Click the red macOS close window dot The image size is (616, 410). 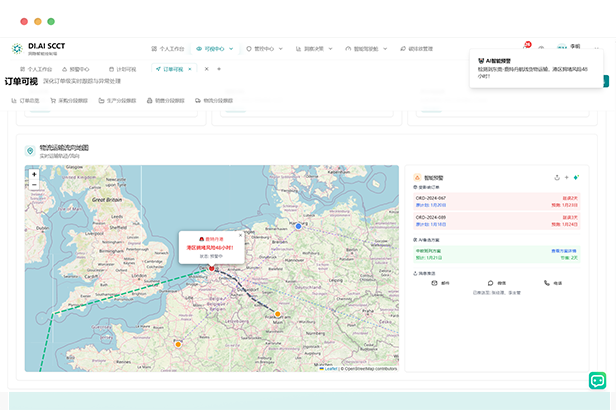tap(24, 22)
